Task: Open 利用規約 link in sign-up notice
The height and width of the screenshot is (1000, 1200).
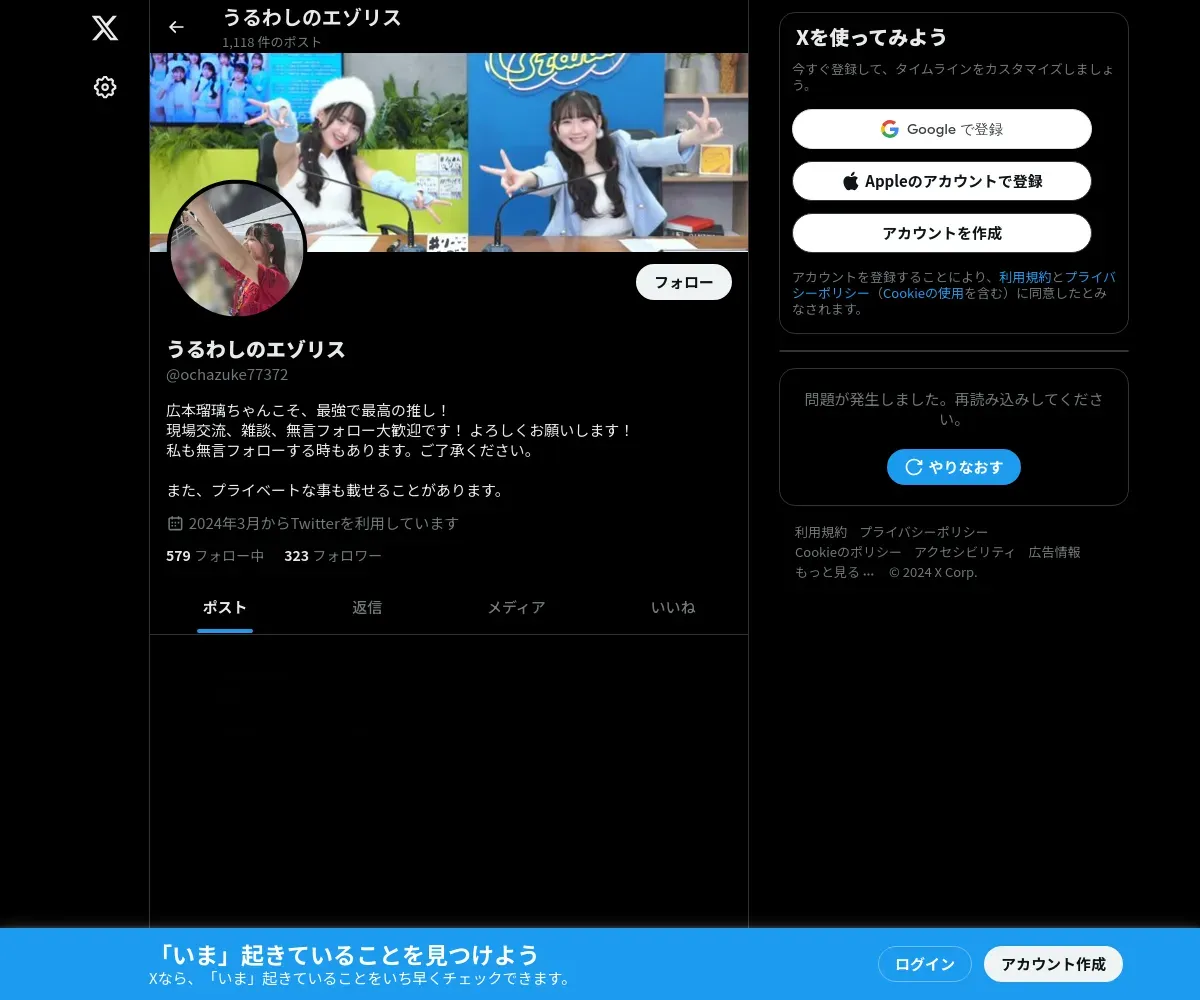Action: 1025,277
